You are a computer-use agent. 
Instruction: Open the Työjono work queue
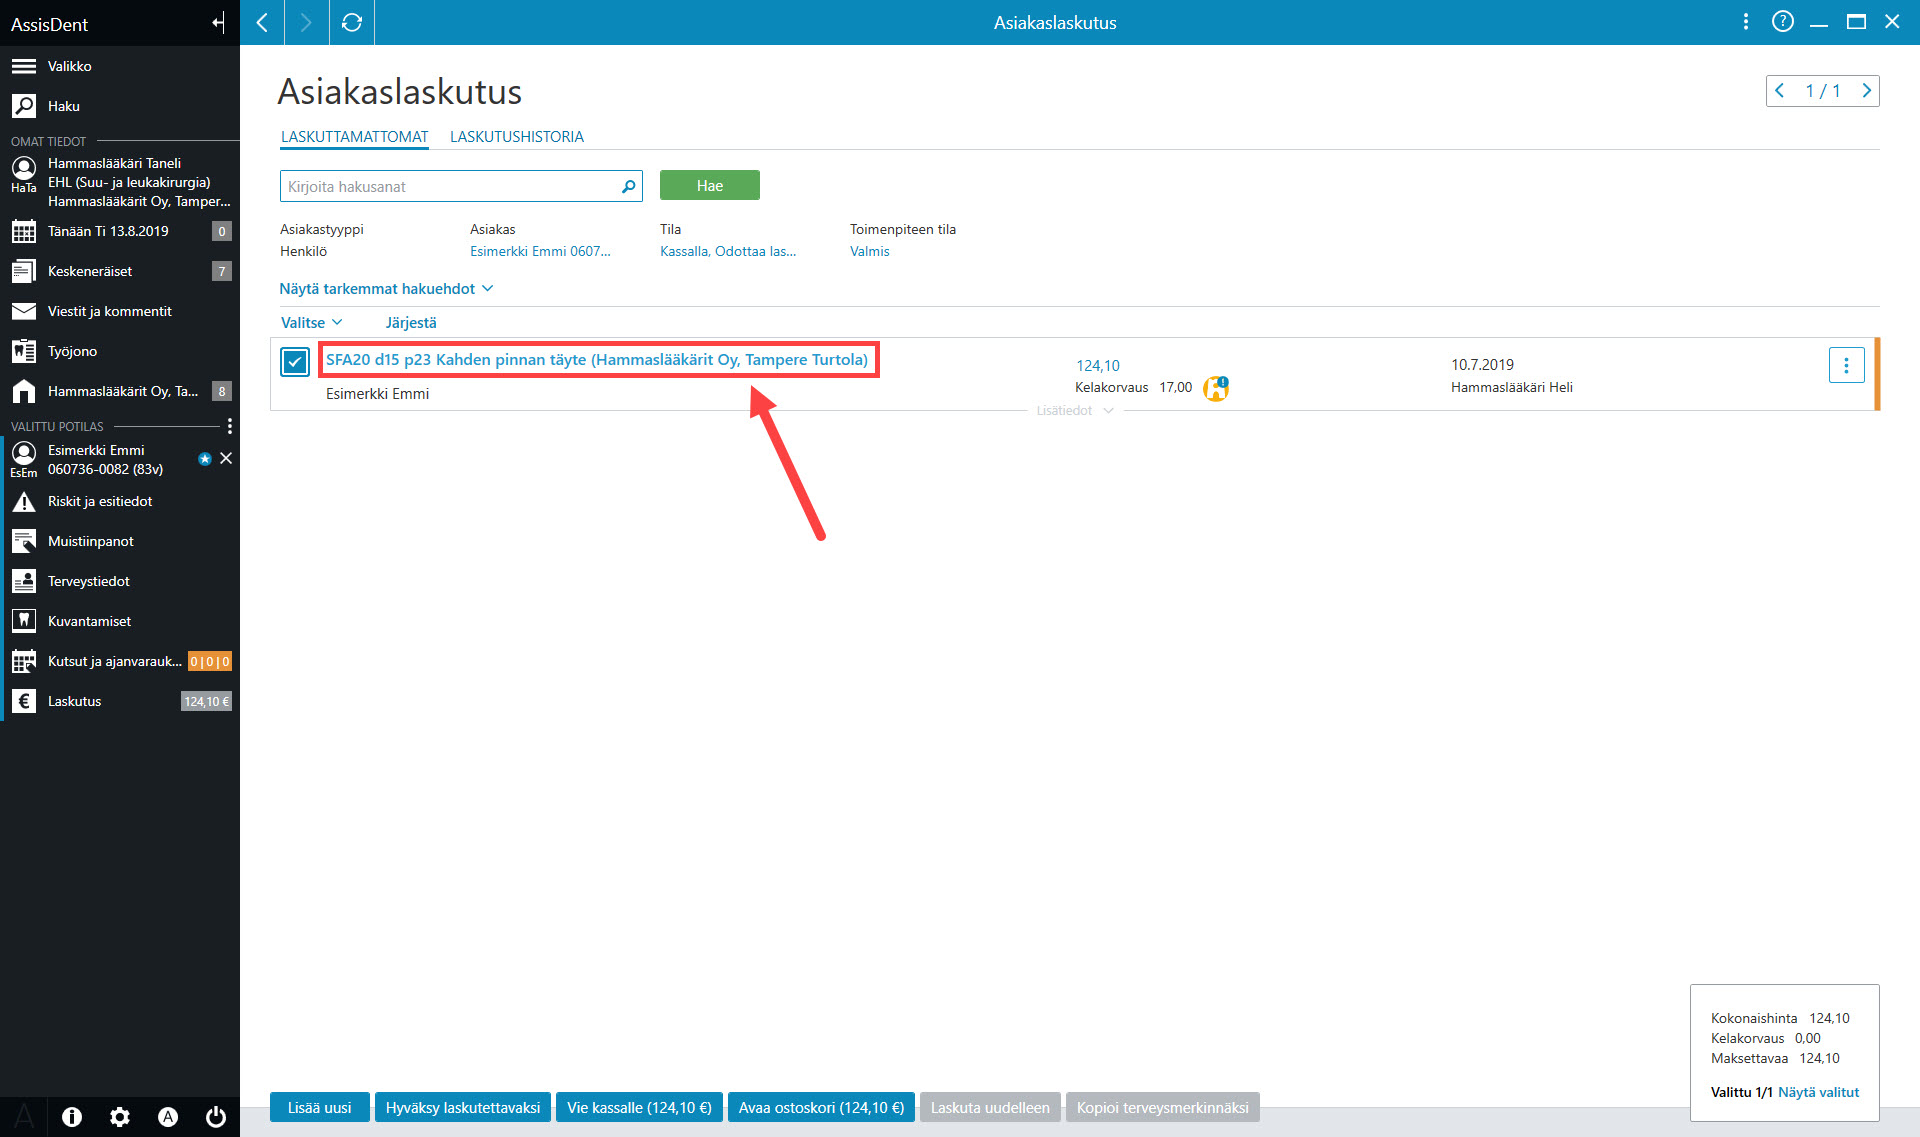tap(120, 351)
